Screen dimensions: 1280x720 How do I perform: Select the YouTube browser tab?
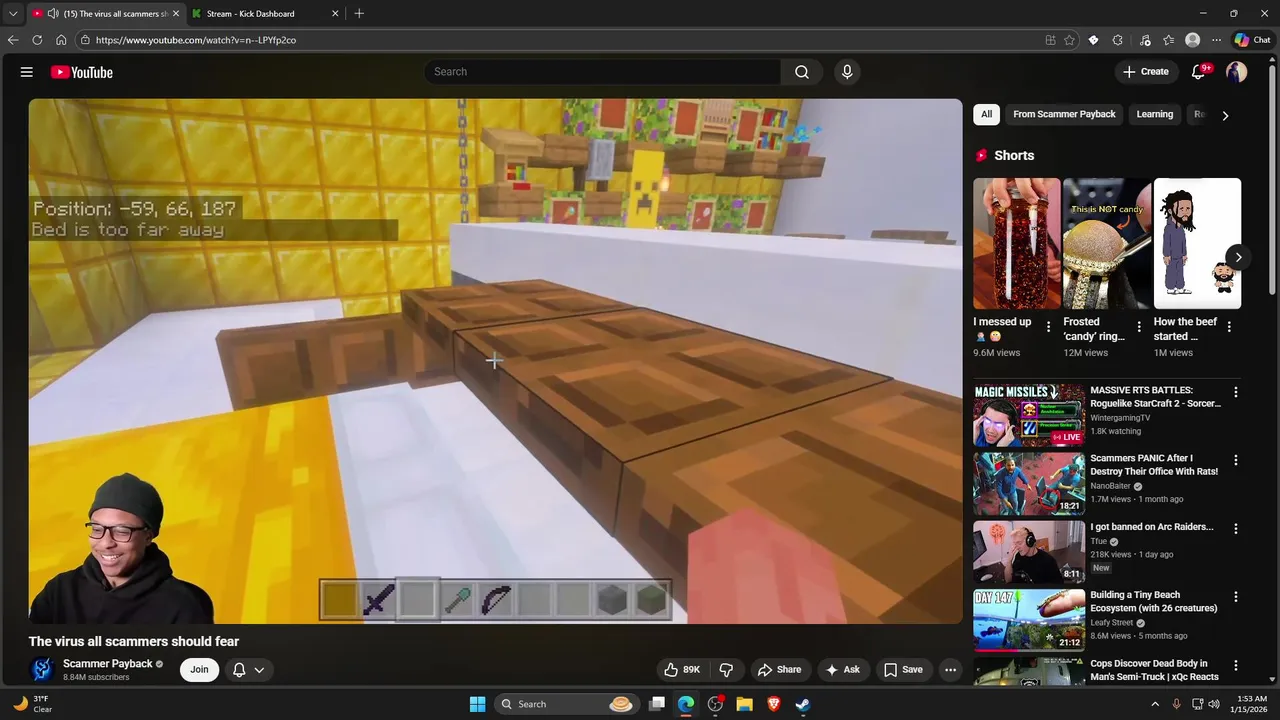(106, 13)
